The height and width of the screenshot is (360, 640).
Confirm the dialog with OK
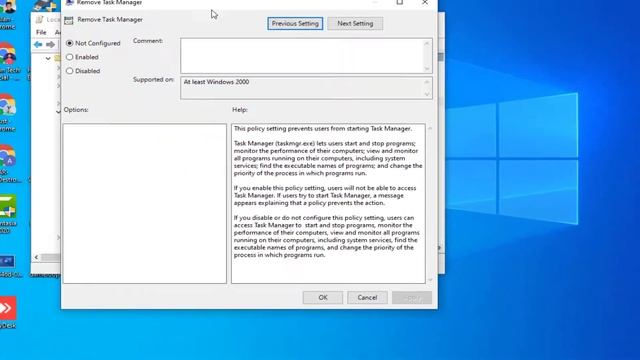click(323, 297)
